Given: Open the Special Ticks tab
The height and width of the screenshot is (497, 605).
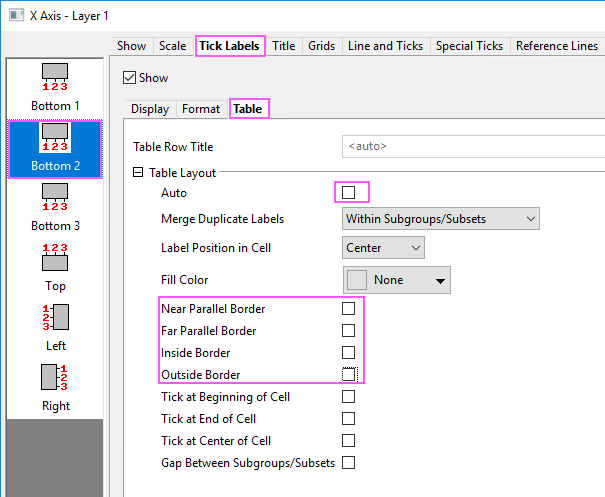Looking at the screenshot, I should coord(470,46).
